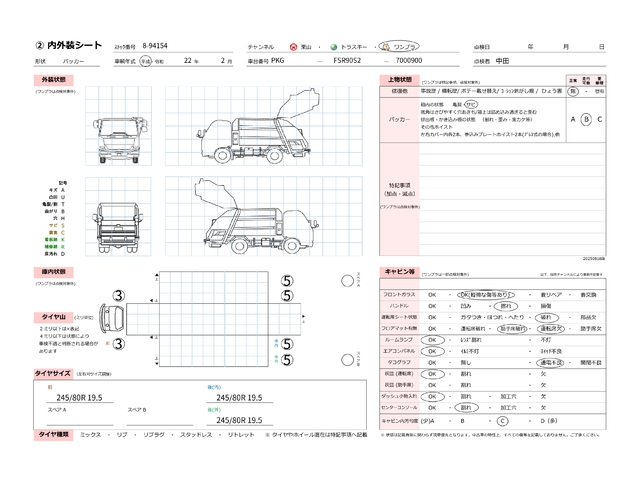The image size is (640, 480).
Task: Click the green トラスキー channel marker icon
Action: pos(334,47)
